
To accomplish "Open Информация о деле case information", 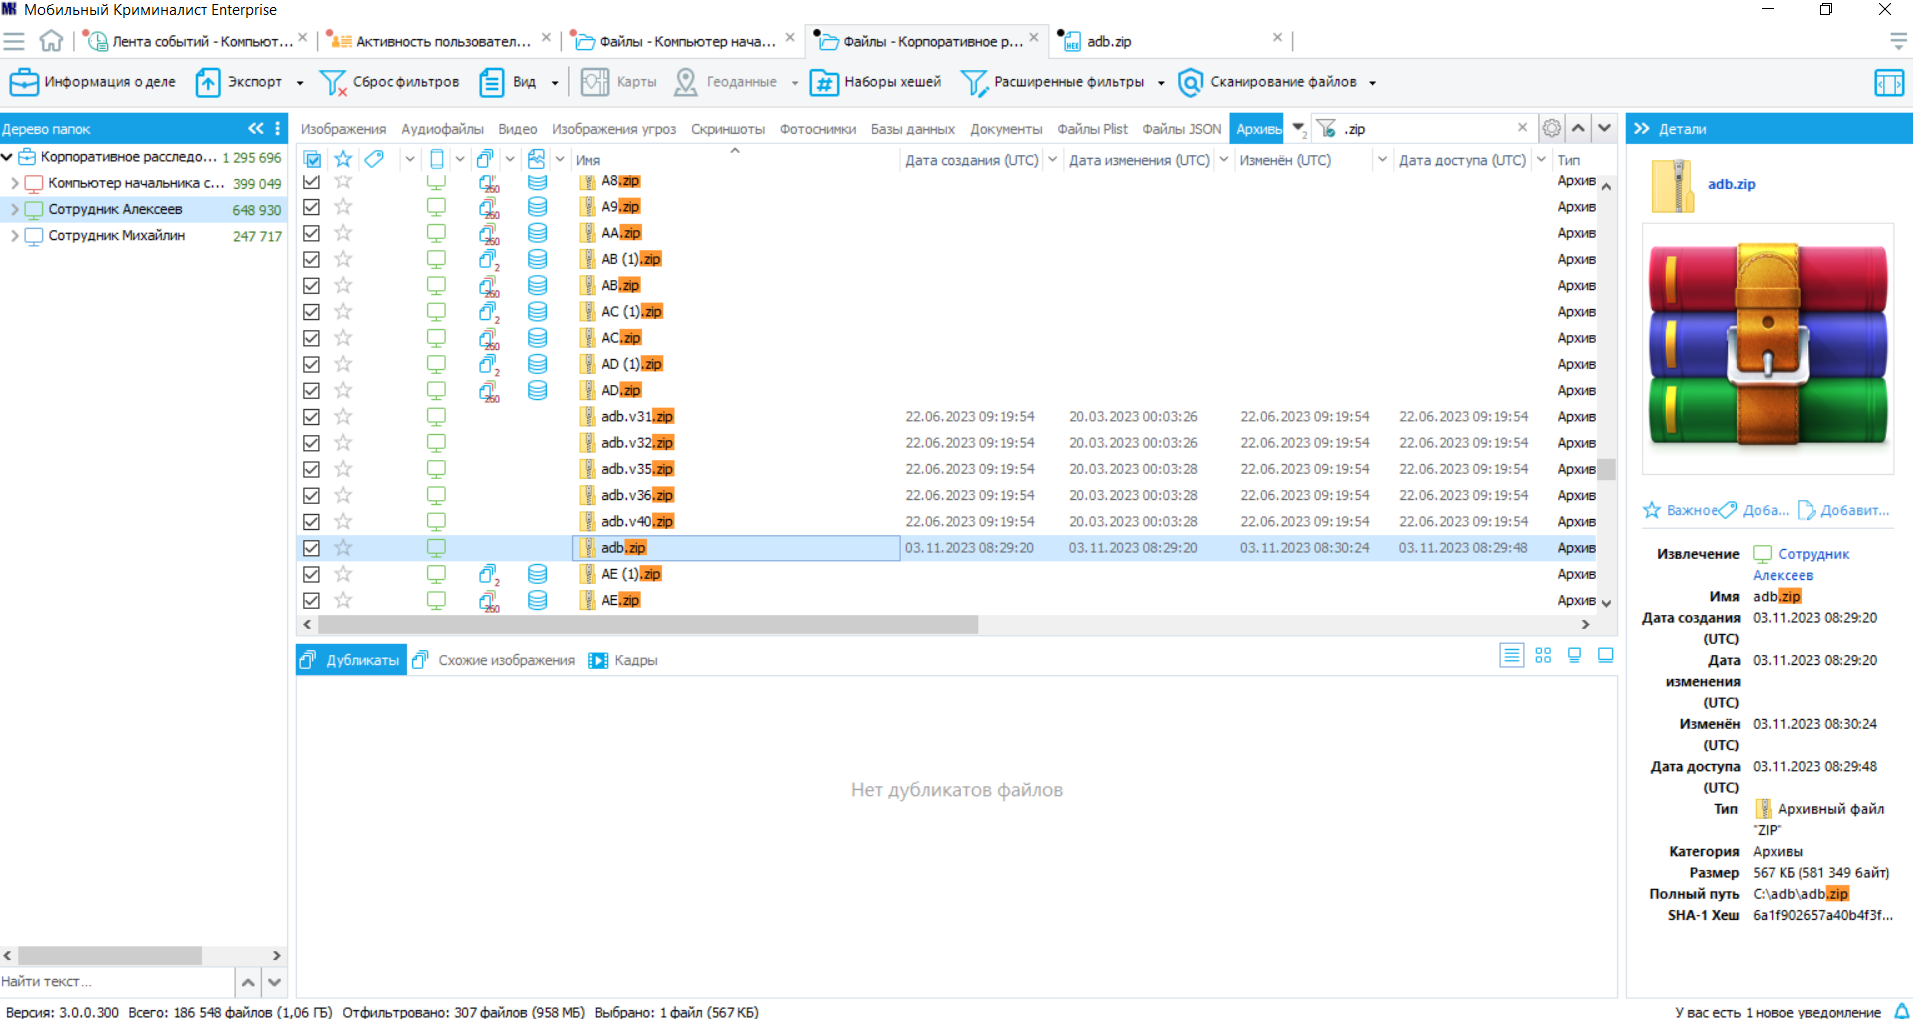I will coord(92,82).
